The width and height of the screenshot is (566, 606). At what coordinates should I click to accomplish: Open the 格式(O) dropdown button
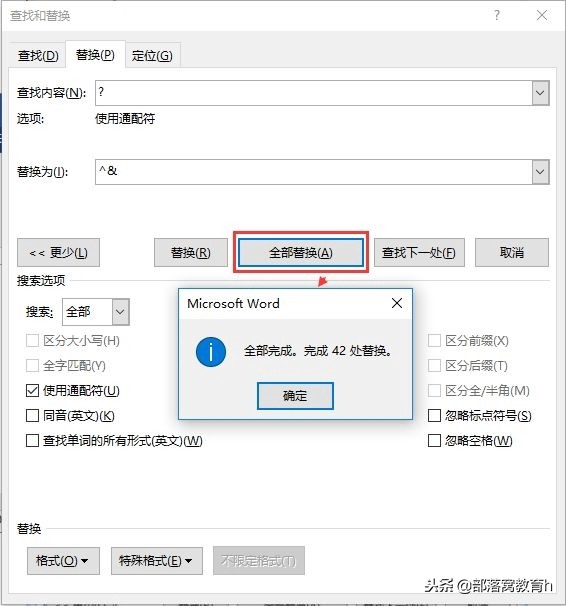[x=63, y=561]
